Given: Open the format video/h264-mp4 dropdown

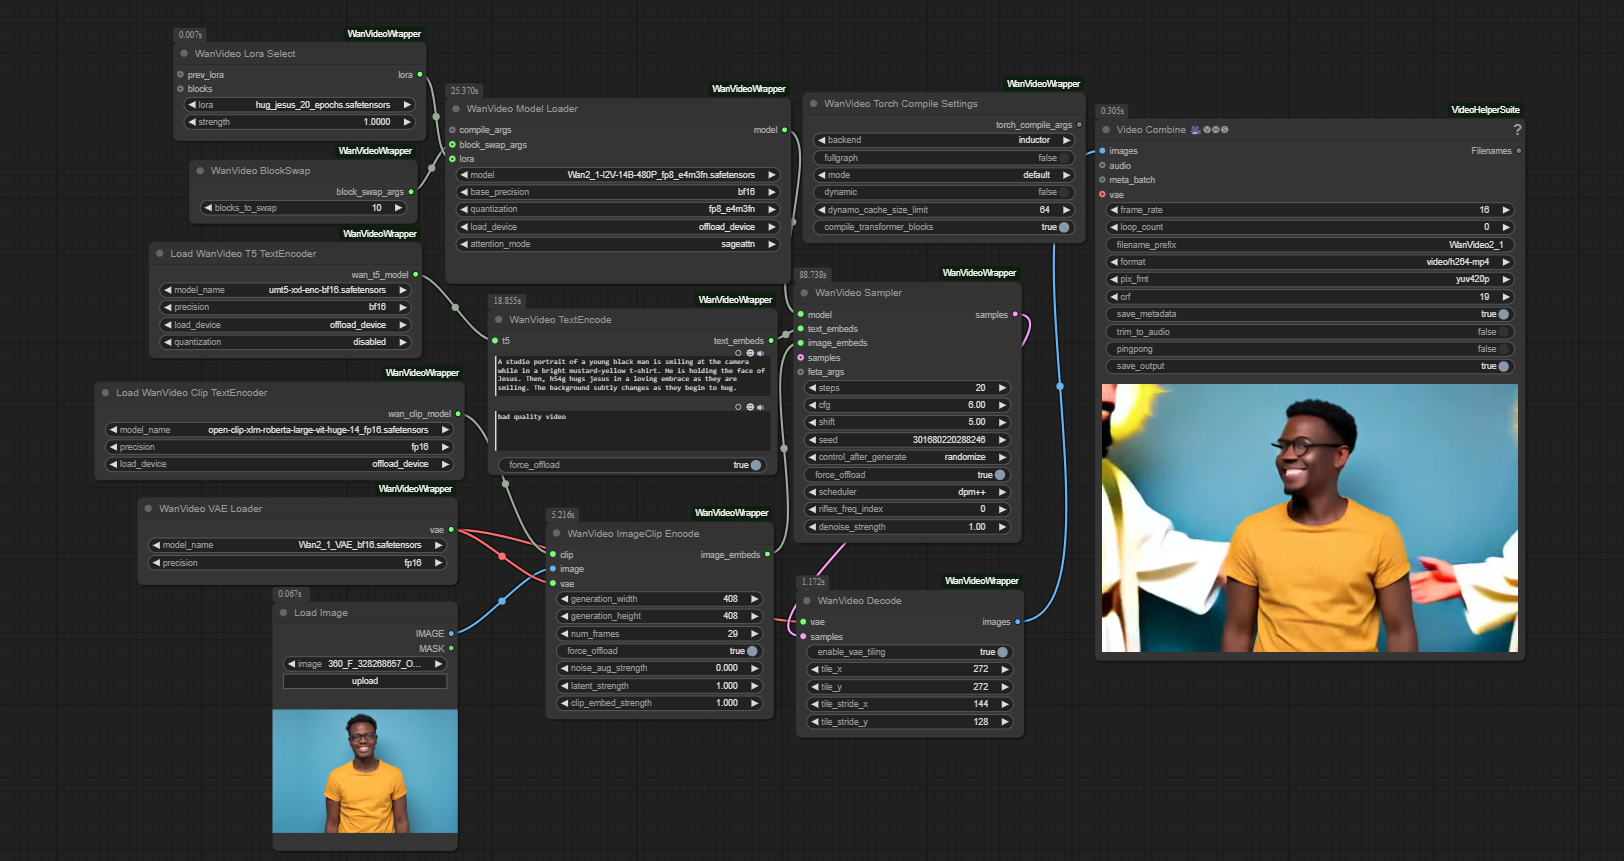Looking at the screenshot, I should (1310, 262).
